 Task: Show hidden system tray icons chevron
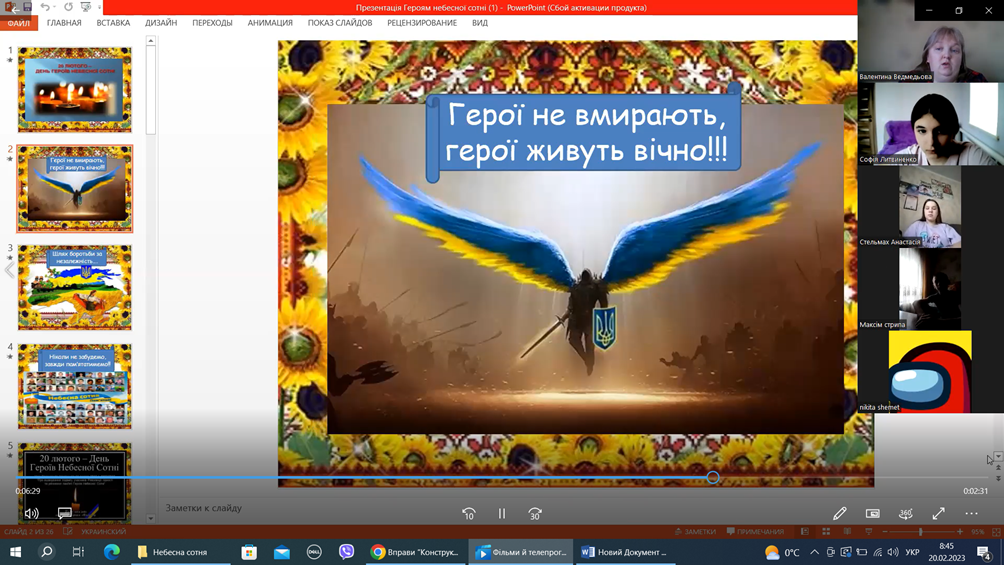814,552
